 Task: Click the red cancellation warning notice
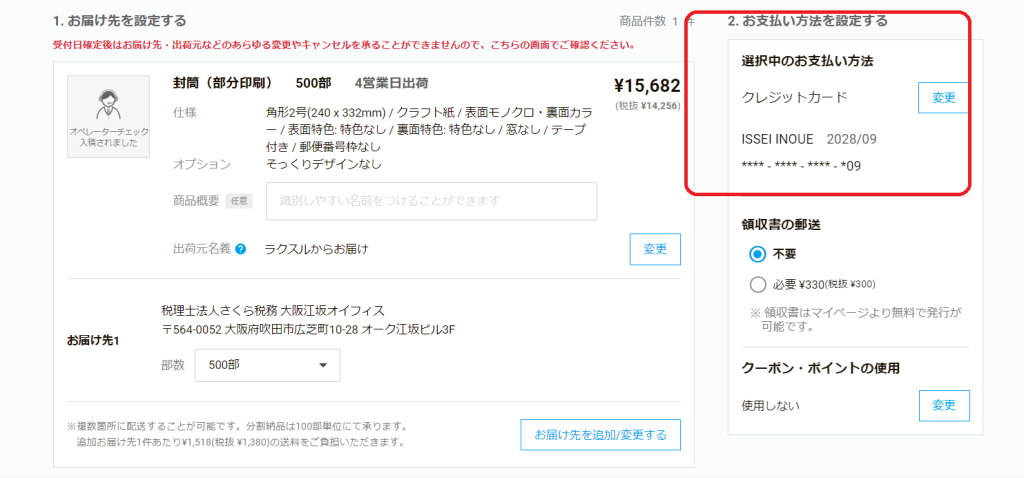pyautogui.click(x=345, y=45)
